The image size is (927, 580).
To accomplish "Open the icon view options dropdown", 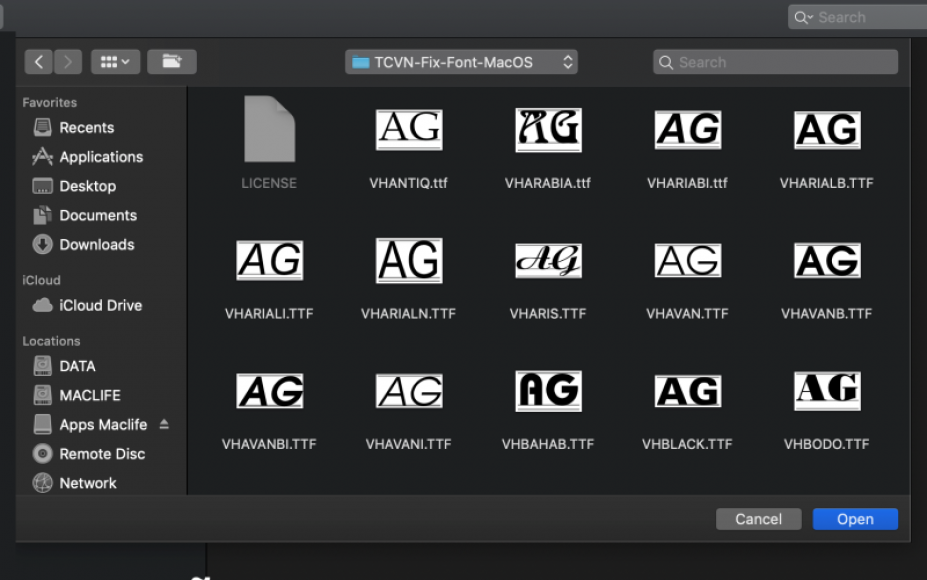I will pyautogui.click(x=115, y=62).
